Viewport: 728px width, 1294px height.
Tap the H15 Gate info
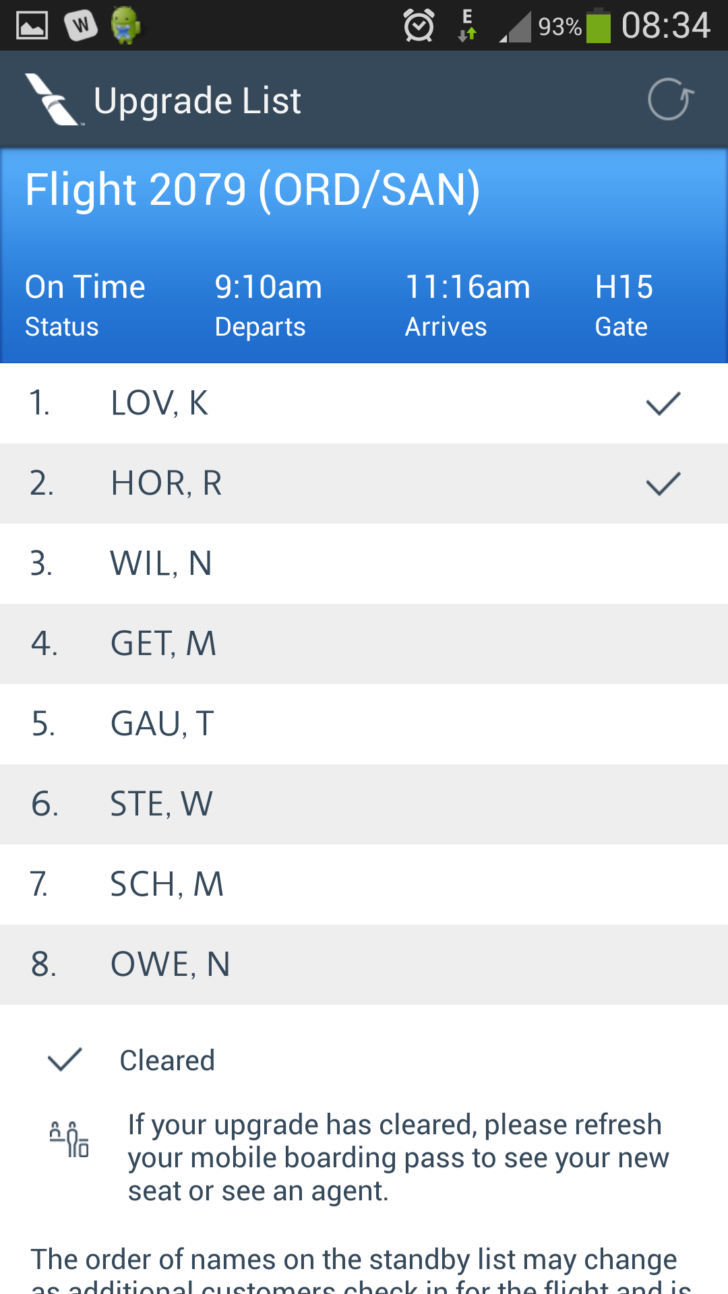click(x=623, y=305)
